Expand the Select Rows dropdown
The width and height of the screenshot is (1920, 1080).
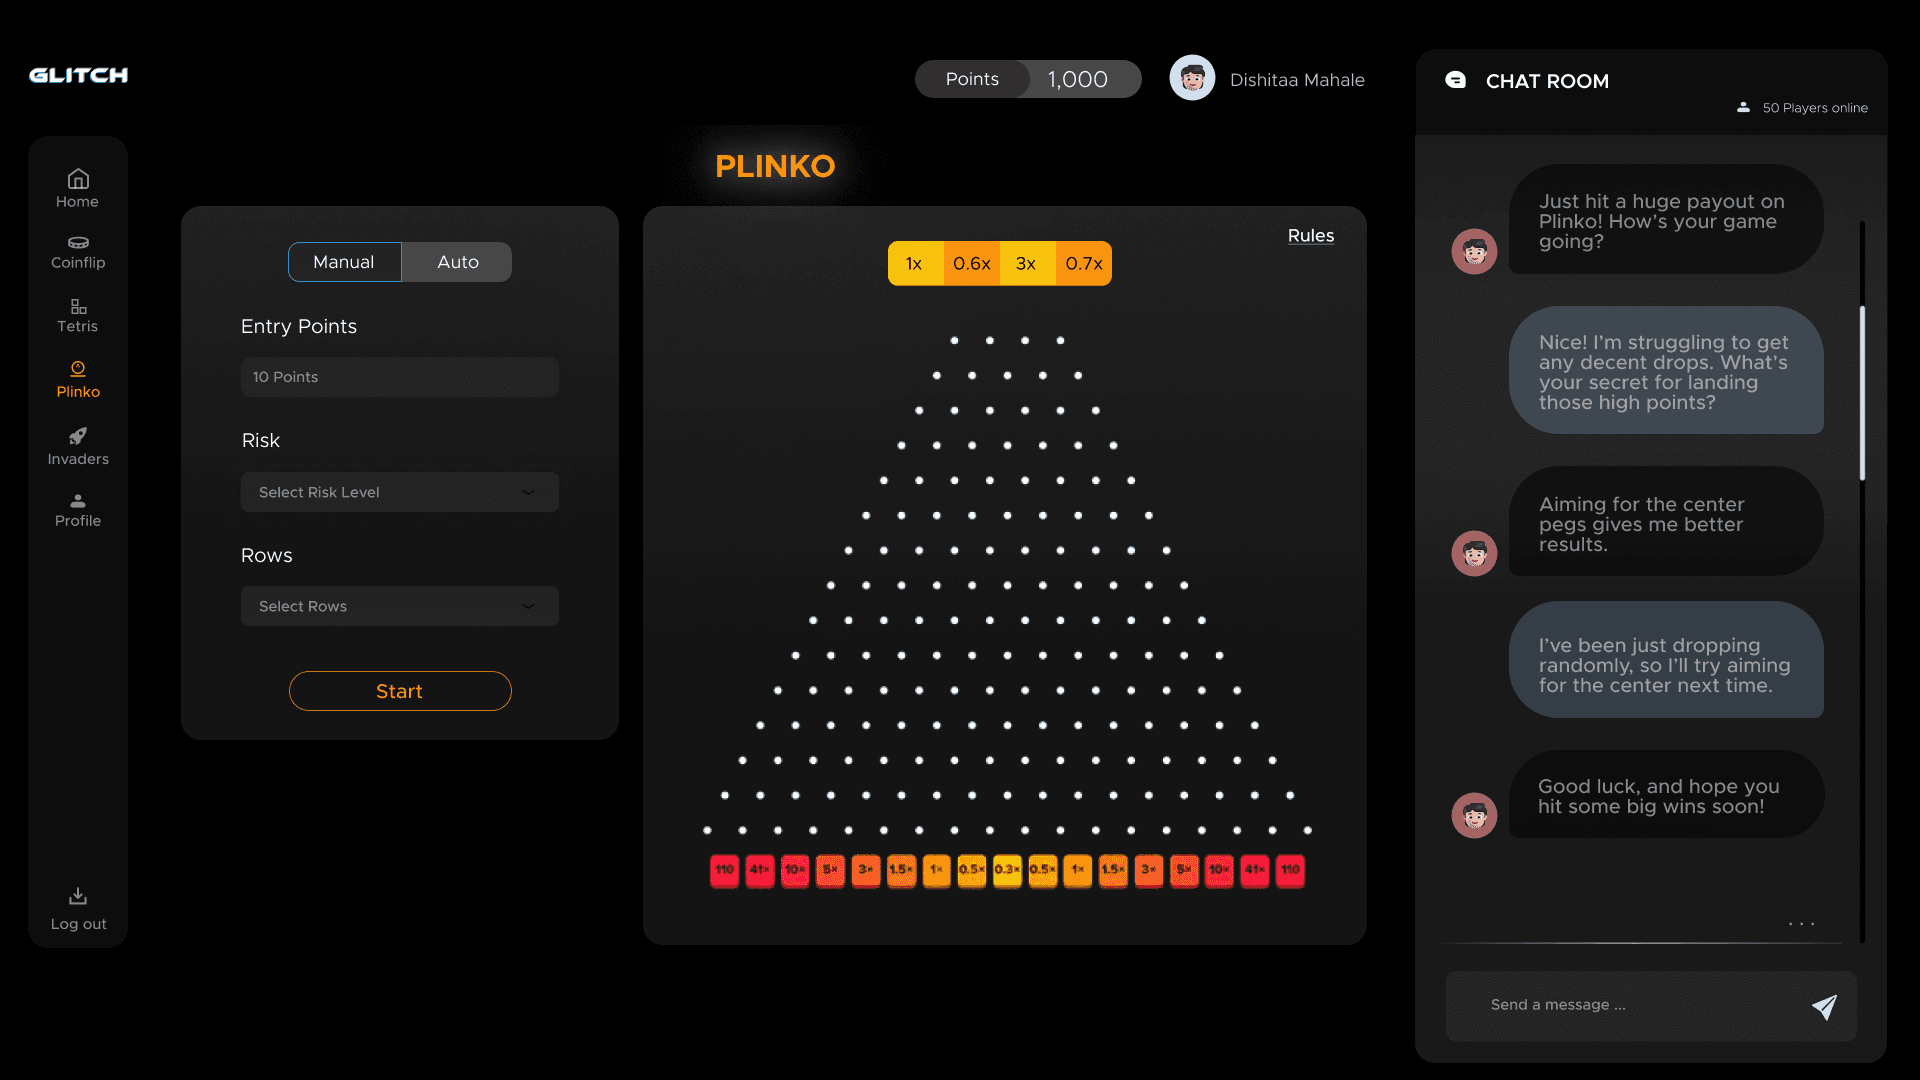coord(399,606)
